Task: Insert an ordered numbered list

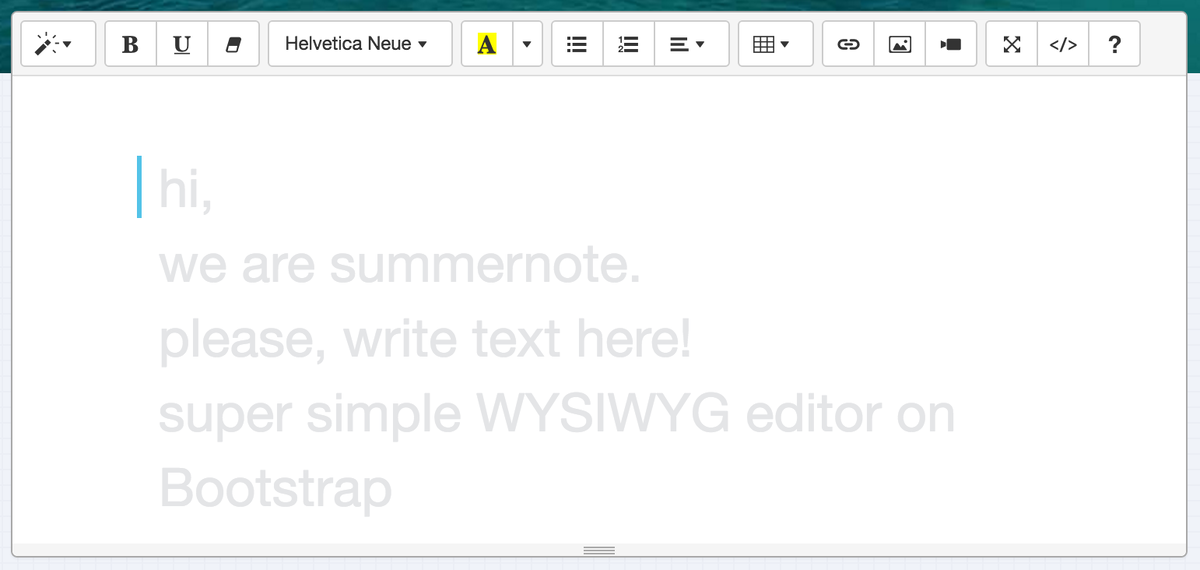Action: [629, 44]
